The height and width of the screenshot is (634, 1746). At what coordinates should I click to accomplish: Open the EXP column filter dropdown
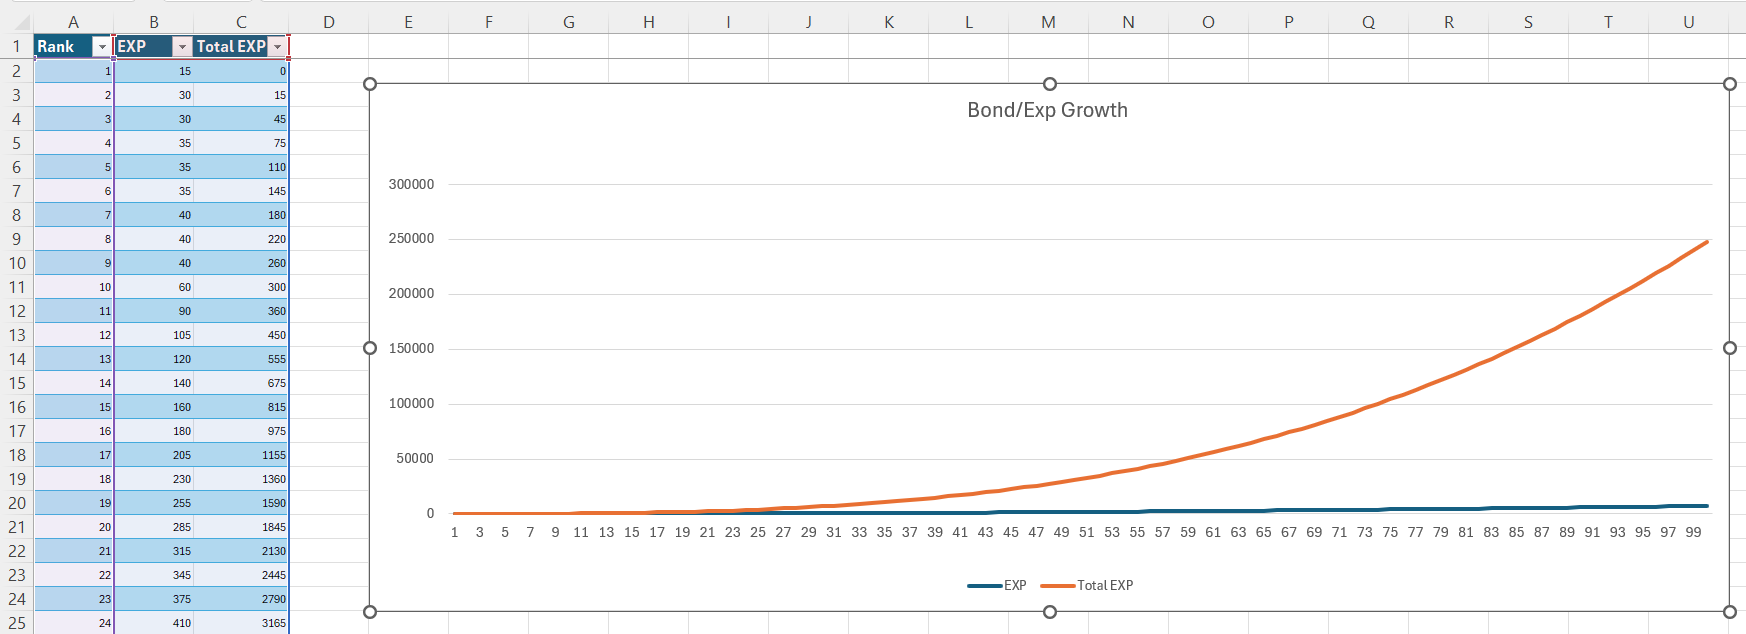(182, 47)
